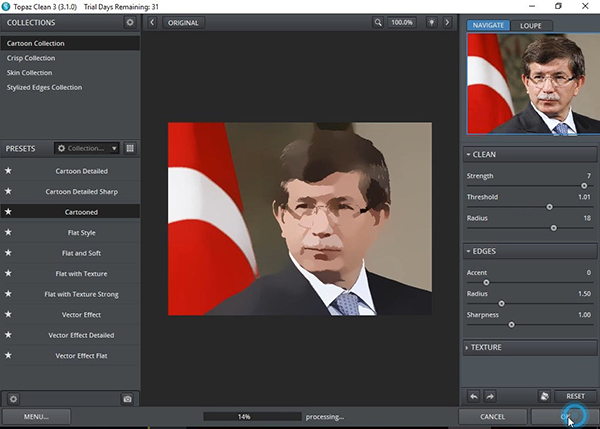Select Crisp Collection
Screen dimensions: 600x429
[x=70, y=58]
